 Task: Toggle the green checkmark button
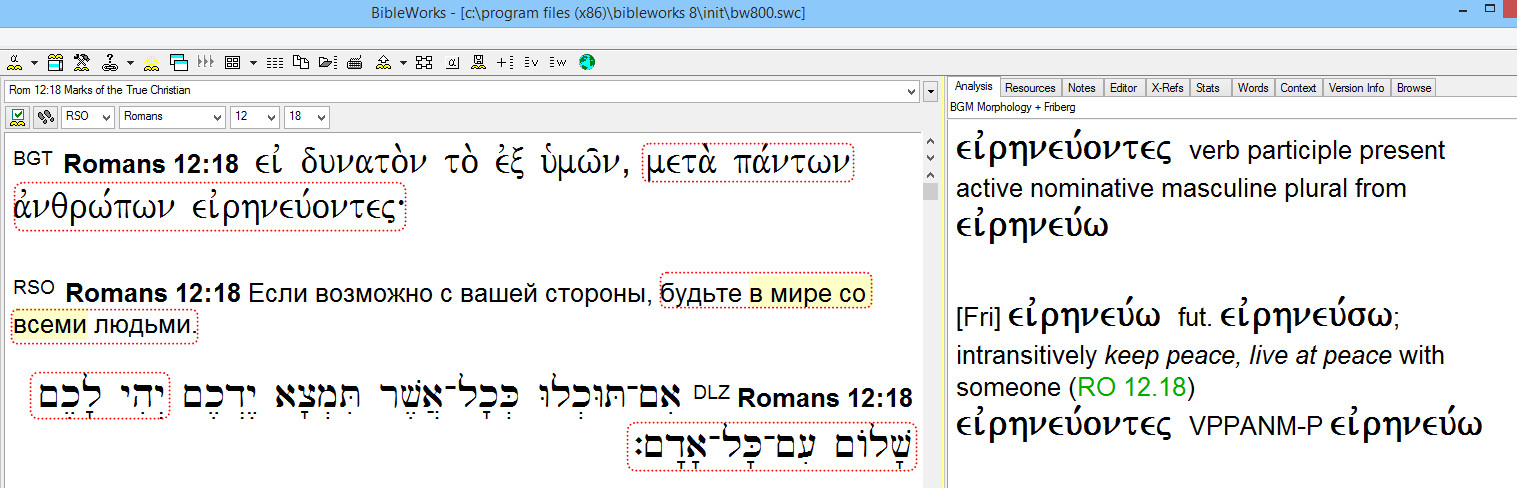(18, 117)
